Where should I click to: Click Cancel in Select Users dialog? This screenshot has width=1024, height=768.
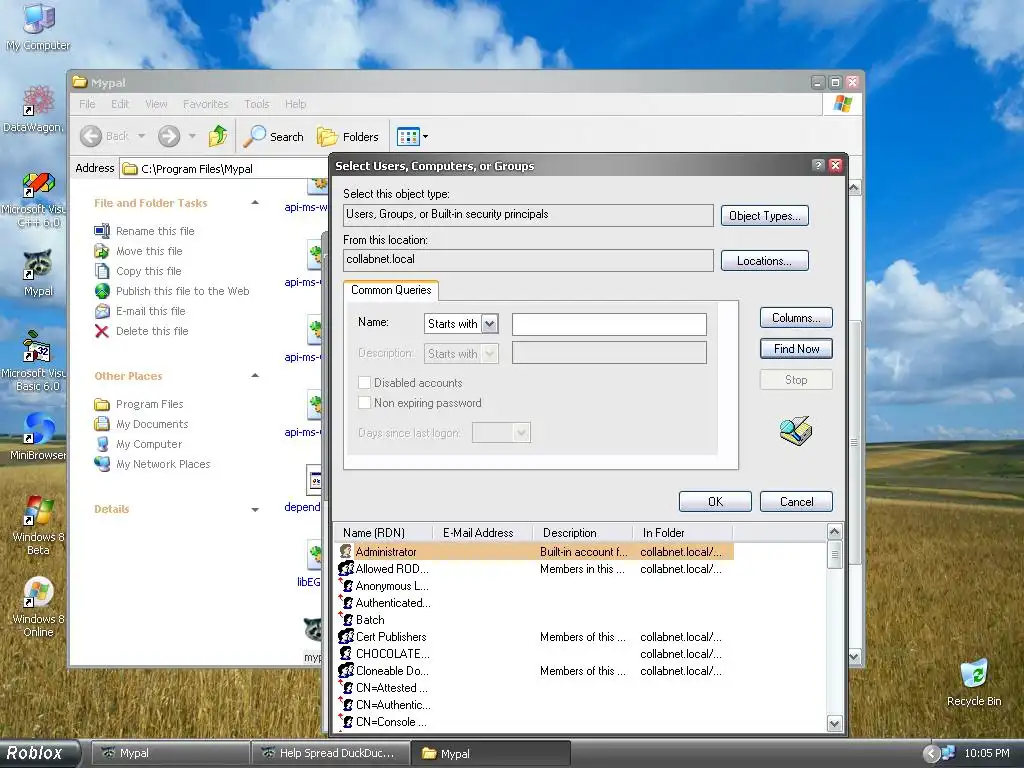(796, 502)
